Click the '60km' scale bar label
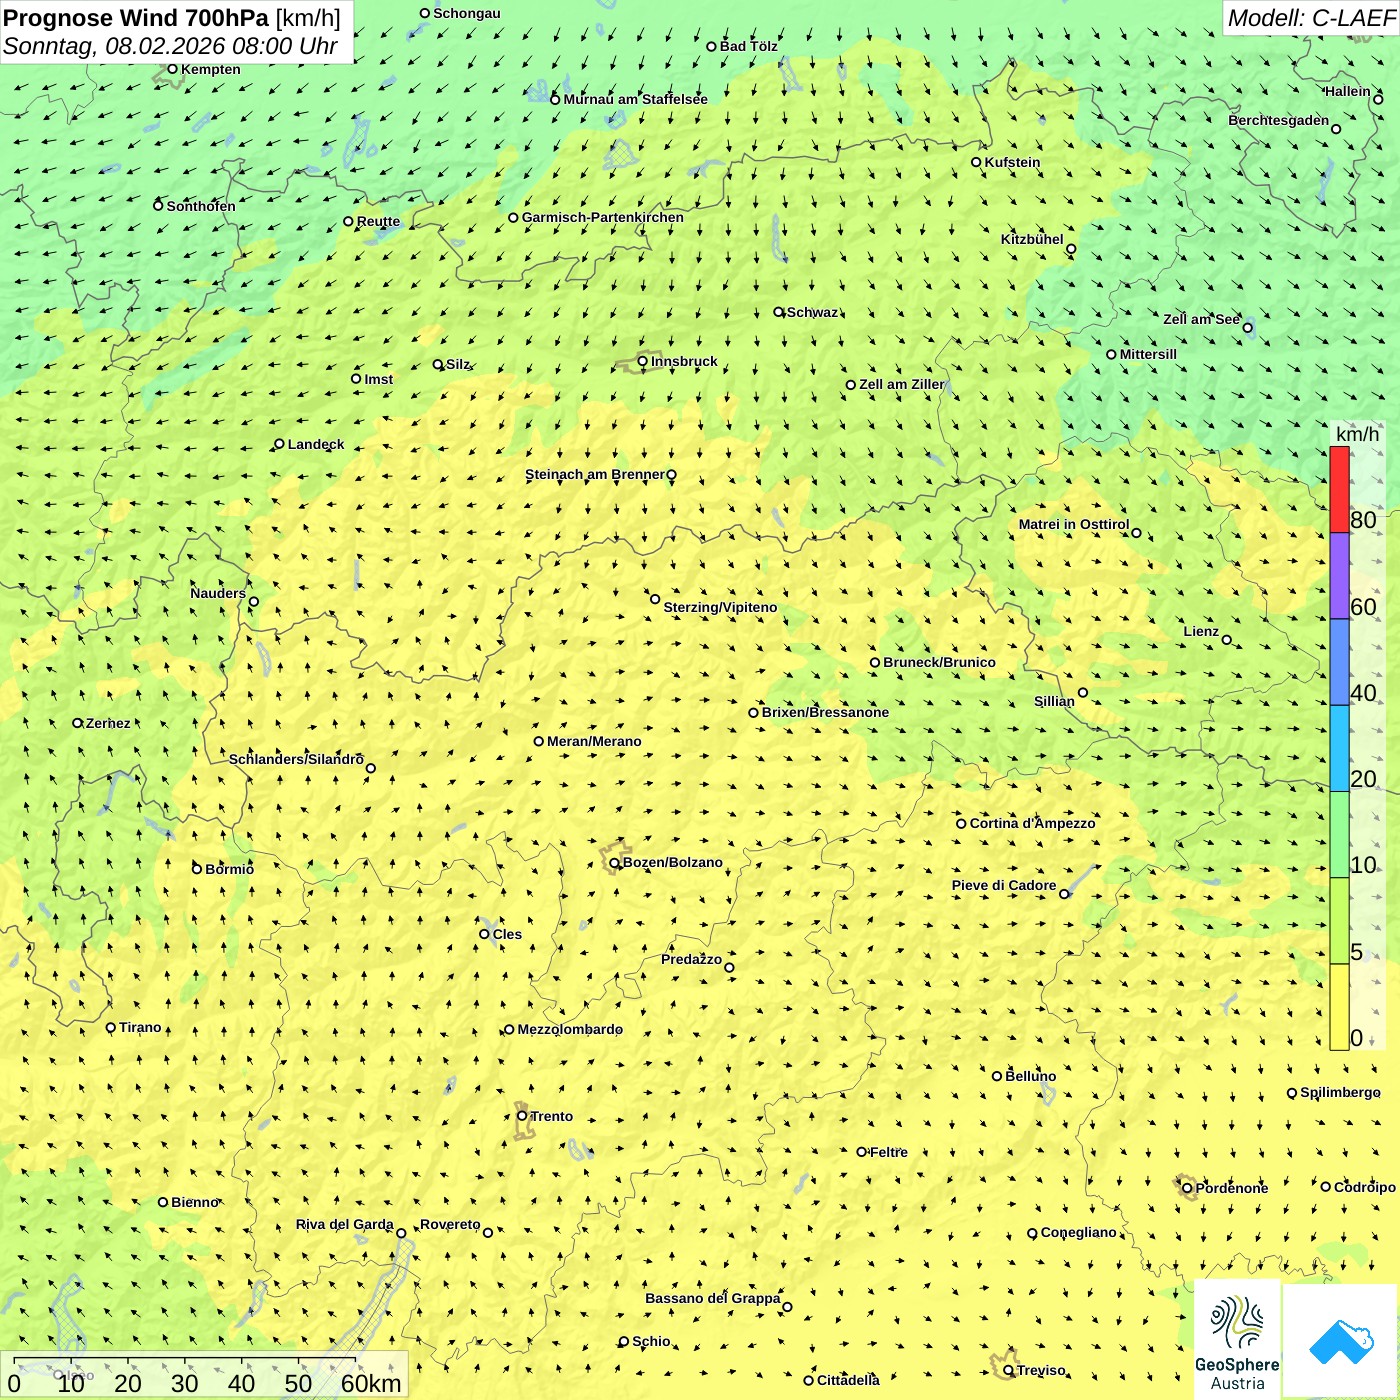1400x1400 pixels. pos(371,1383)
